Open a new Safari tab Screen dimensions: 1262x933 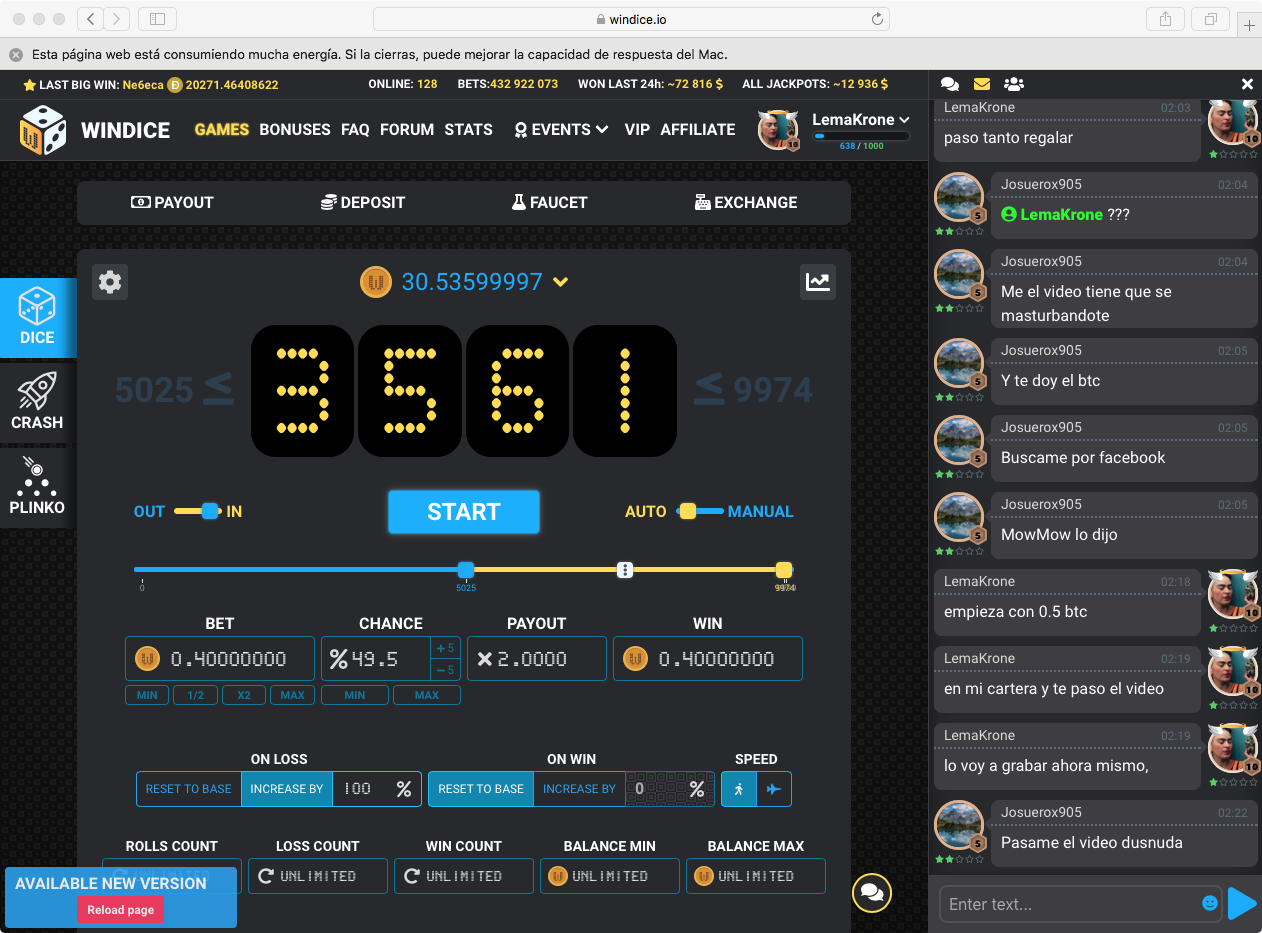pyautogui.click(x=1249, y=25)
